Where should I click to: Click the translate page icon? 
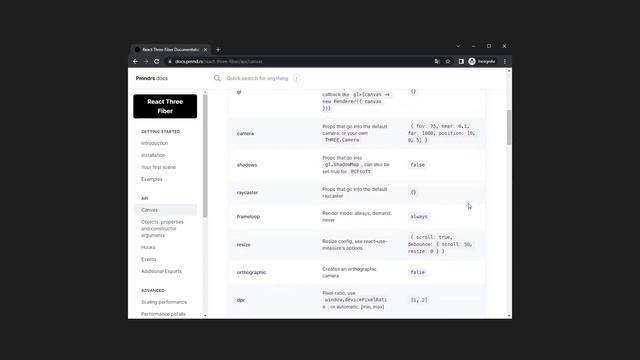click(x=437, y=62)
